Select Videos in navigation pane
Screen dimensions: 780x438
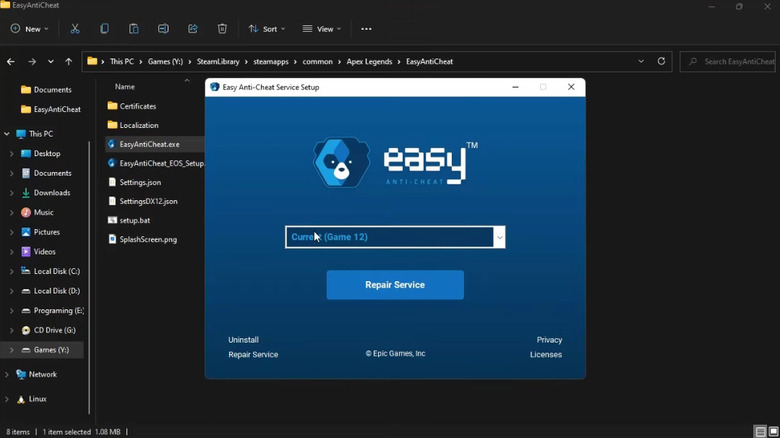tap(38, 251)
